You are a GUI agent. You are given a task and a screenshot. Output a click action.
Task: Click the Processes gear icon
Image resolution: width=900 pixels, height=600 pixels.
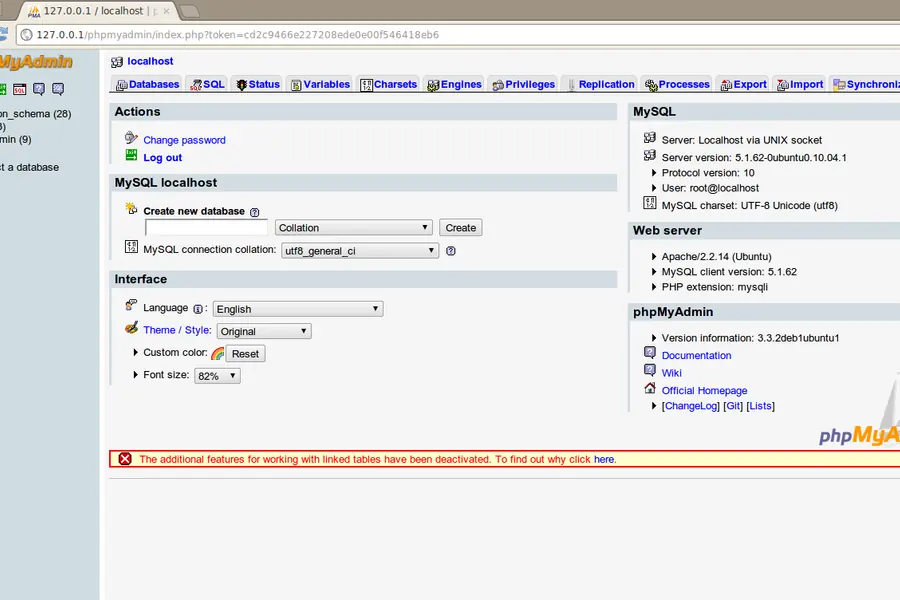(651, 85)
